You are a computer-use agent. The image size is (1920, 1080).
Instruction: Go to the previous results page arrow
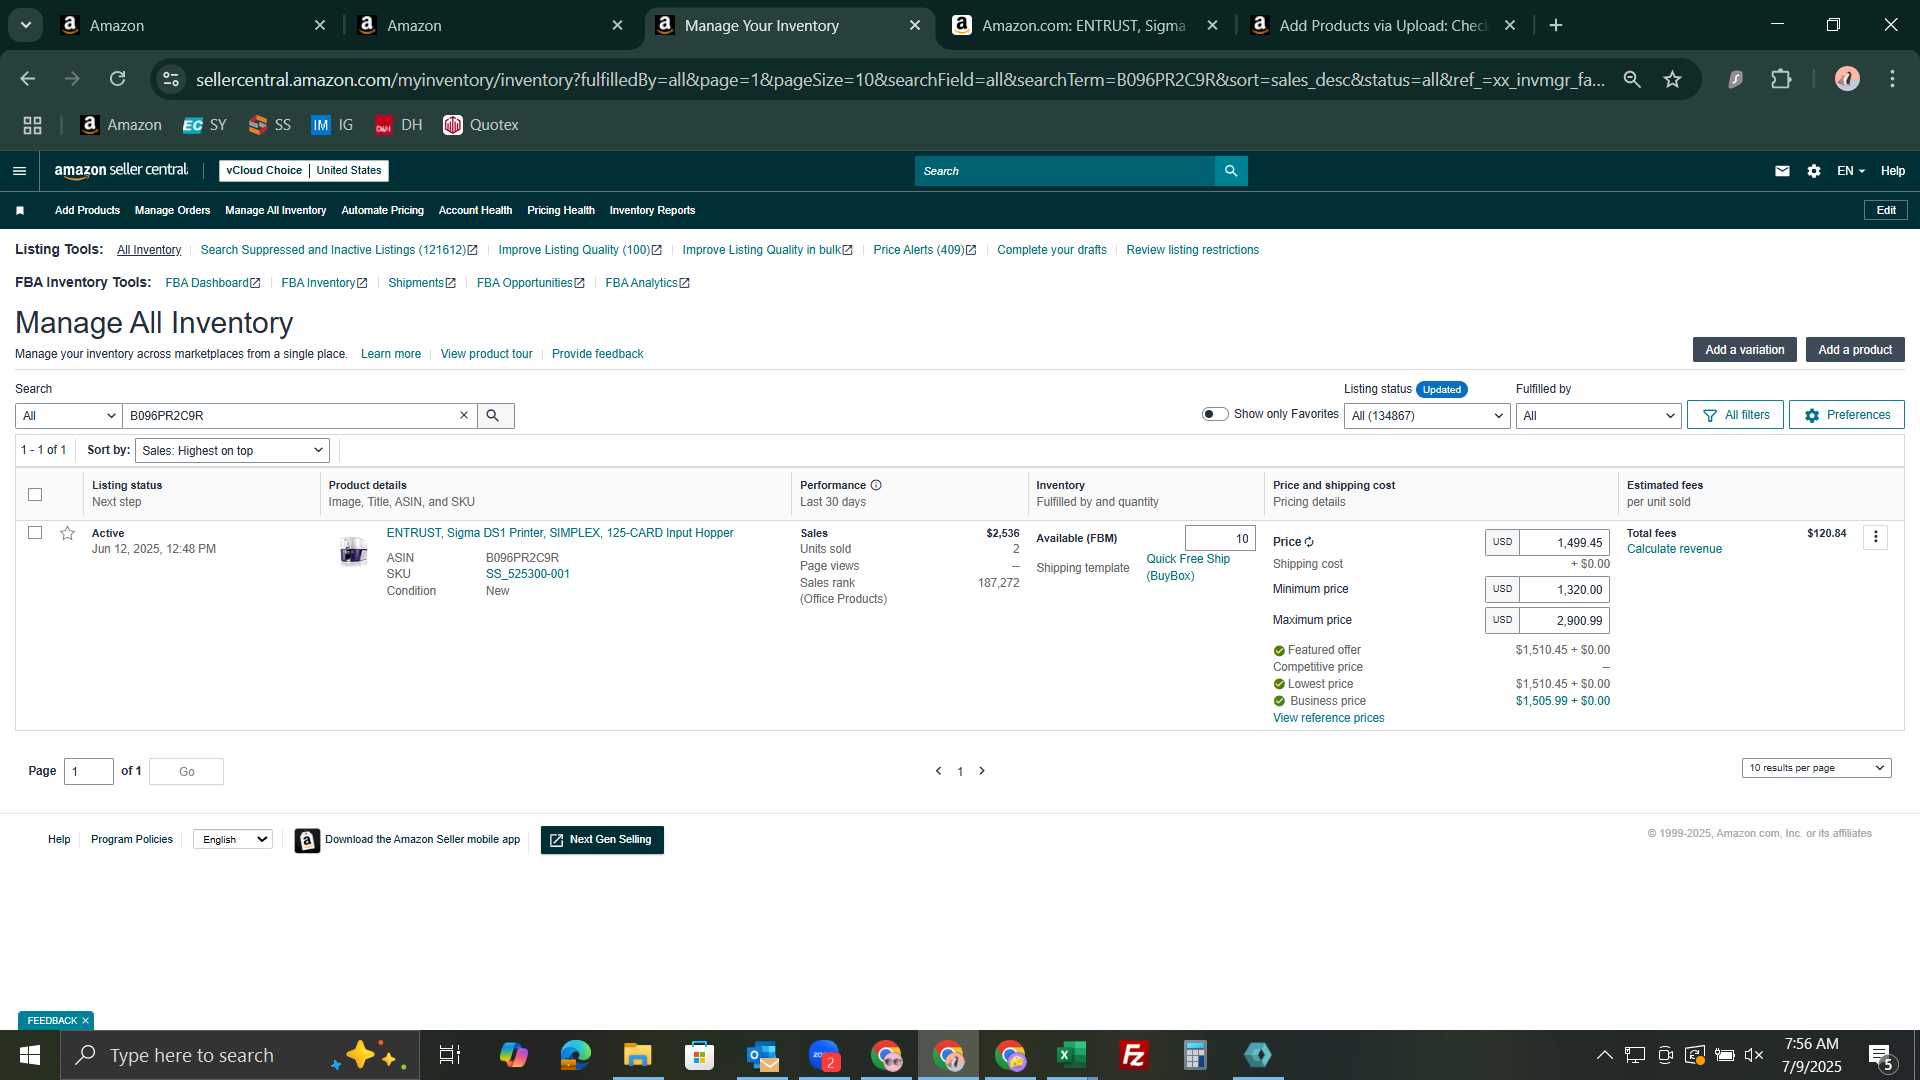click(x=938, y=771)
